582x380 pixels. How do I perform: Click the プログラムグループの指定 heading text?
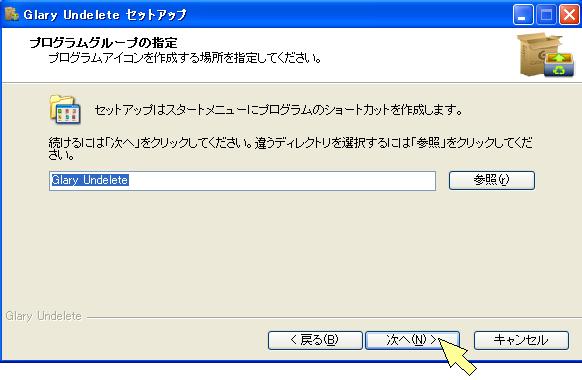click(x=104, y=43)
